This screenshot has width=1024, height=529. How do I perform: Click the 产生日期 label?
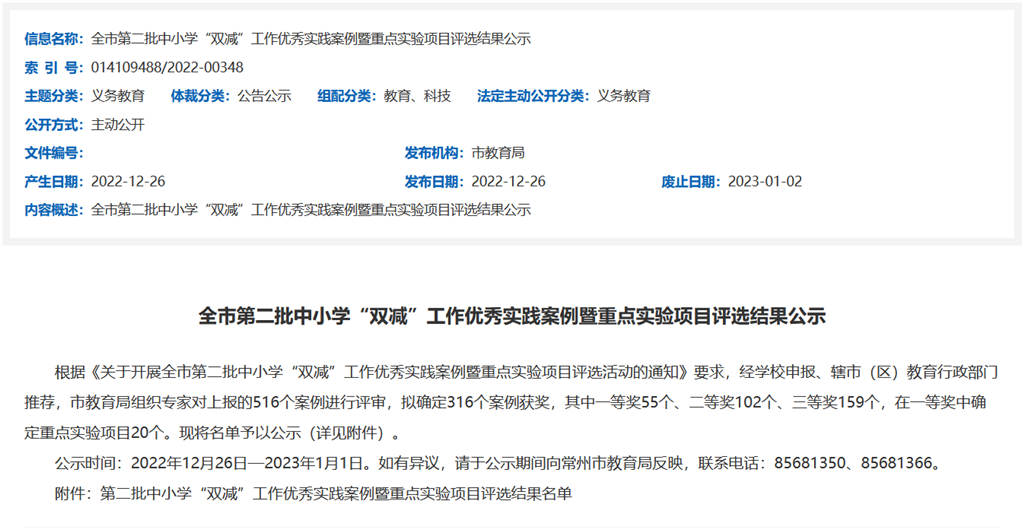pos(54,182)
